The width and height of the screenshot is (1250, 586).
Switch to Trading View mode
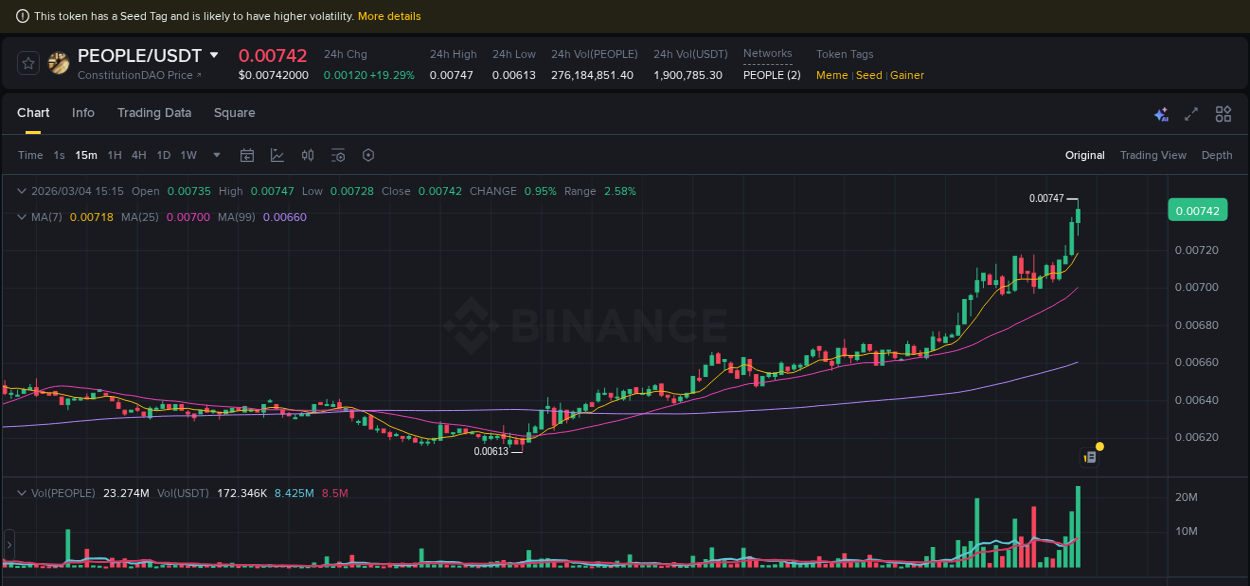(x=1153, y=155)
